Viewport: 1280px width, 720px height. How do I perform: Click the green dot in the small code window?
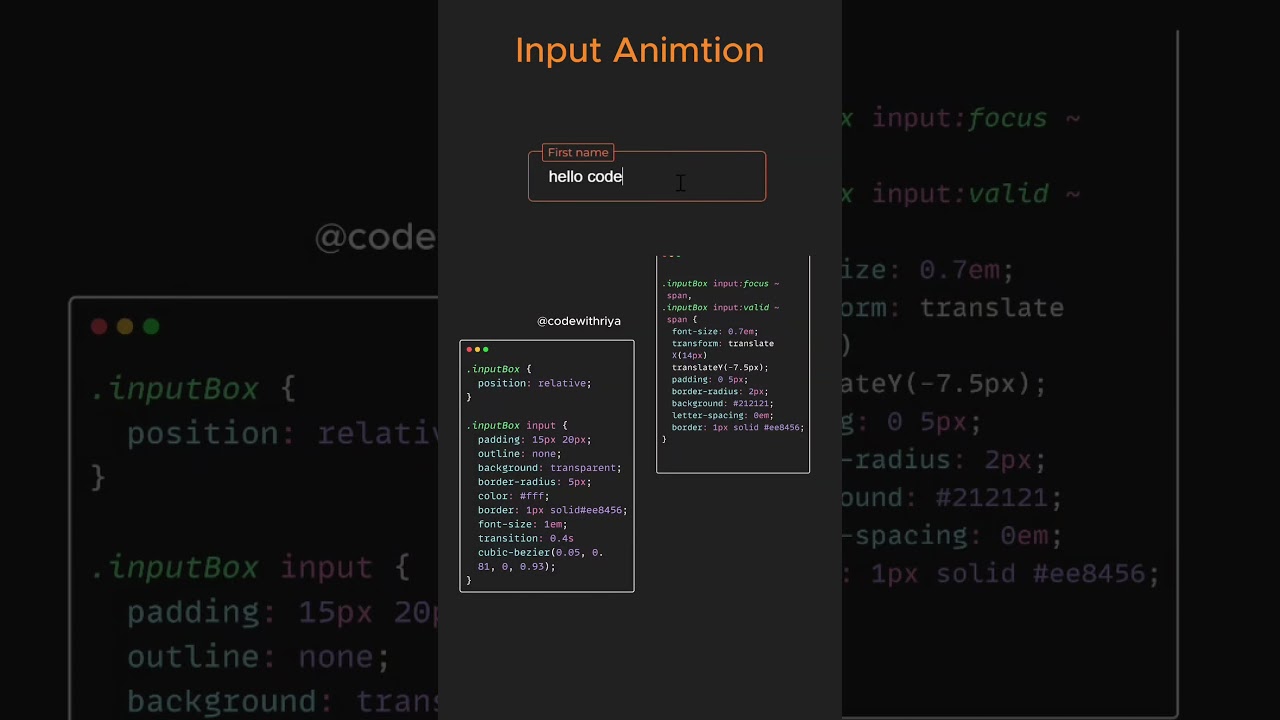click(485, 350)
